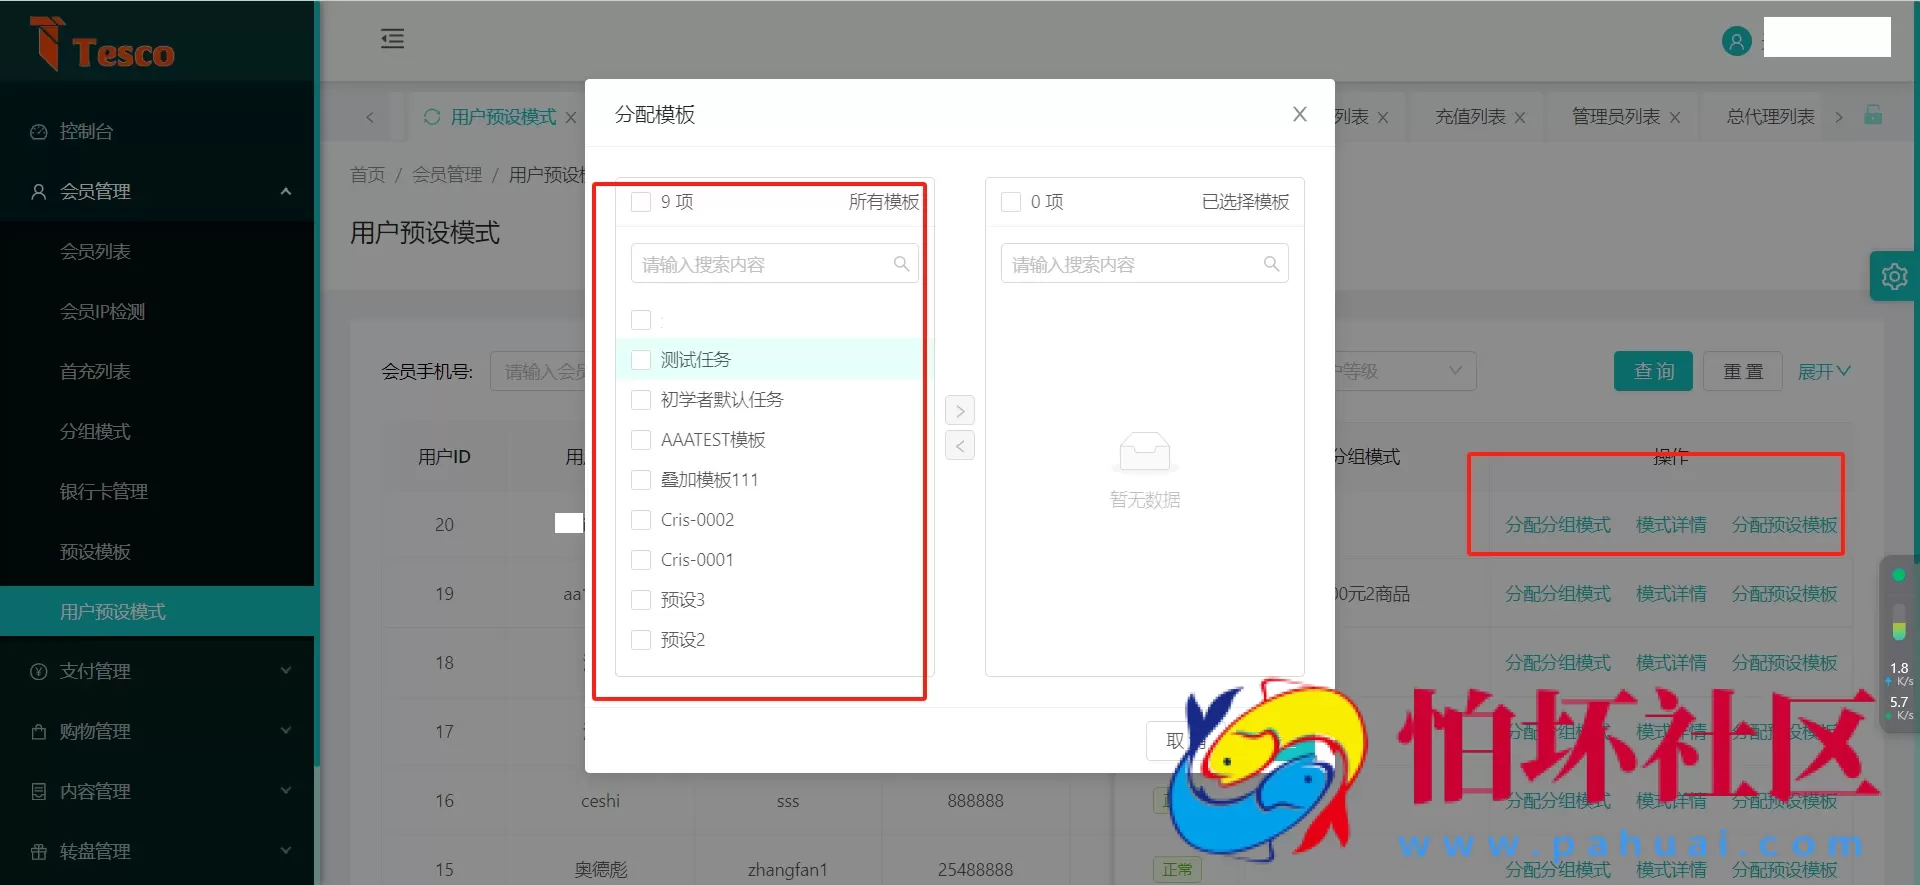Collapse the 会员管理 menu chevron
This screenshot has height=885, width=1920.
[x=286, y=191]
